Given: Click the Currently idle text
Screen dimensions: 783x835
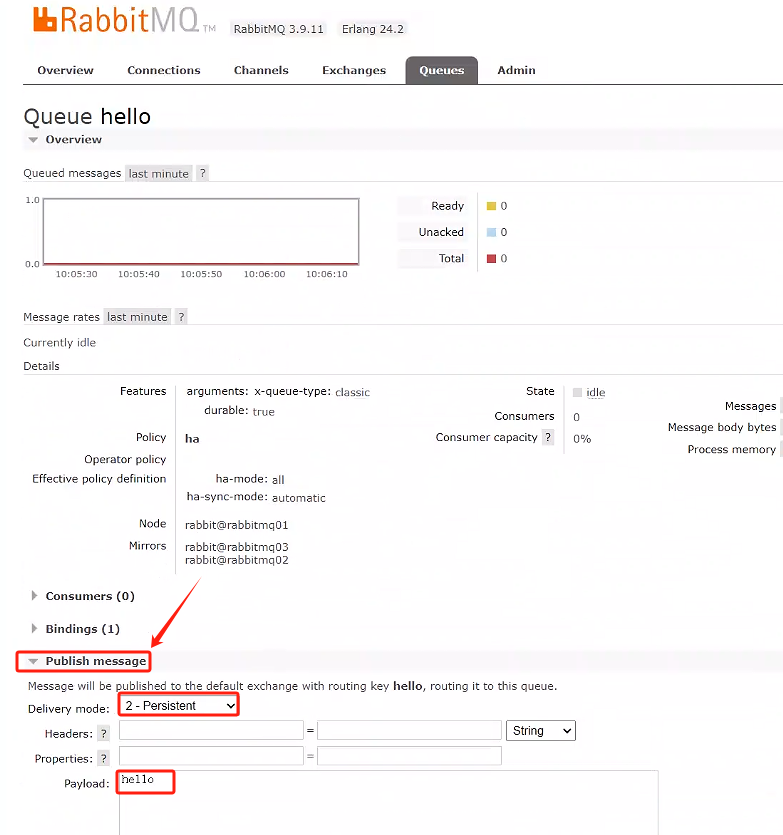Looking at the screenshot, I should pyautogui.click(x=60, y=342).
